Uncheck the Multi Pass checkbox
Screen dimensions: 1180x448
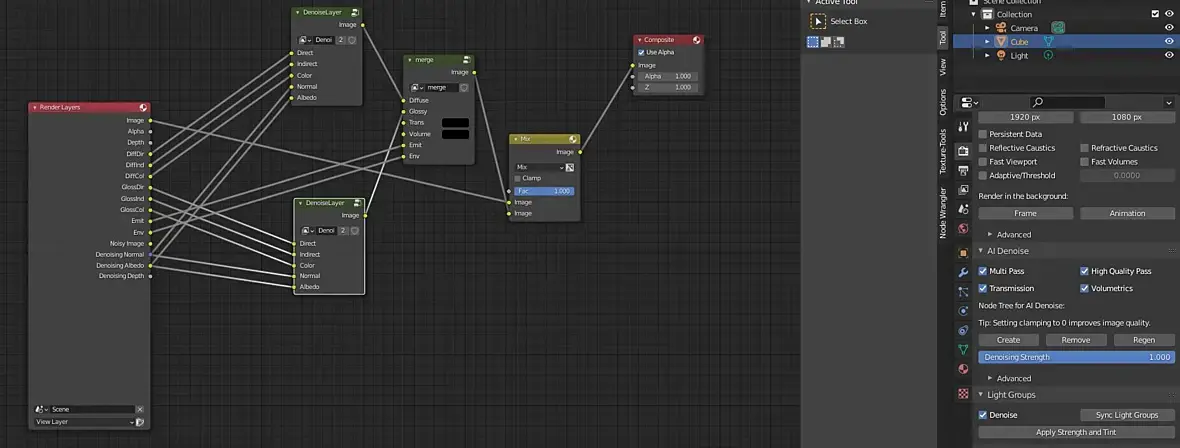(983, 271)
